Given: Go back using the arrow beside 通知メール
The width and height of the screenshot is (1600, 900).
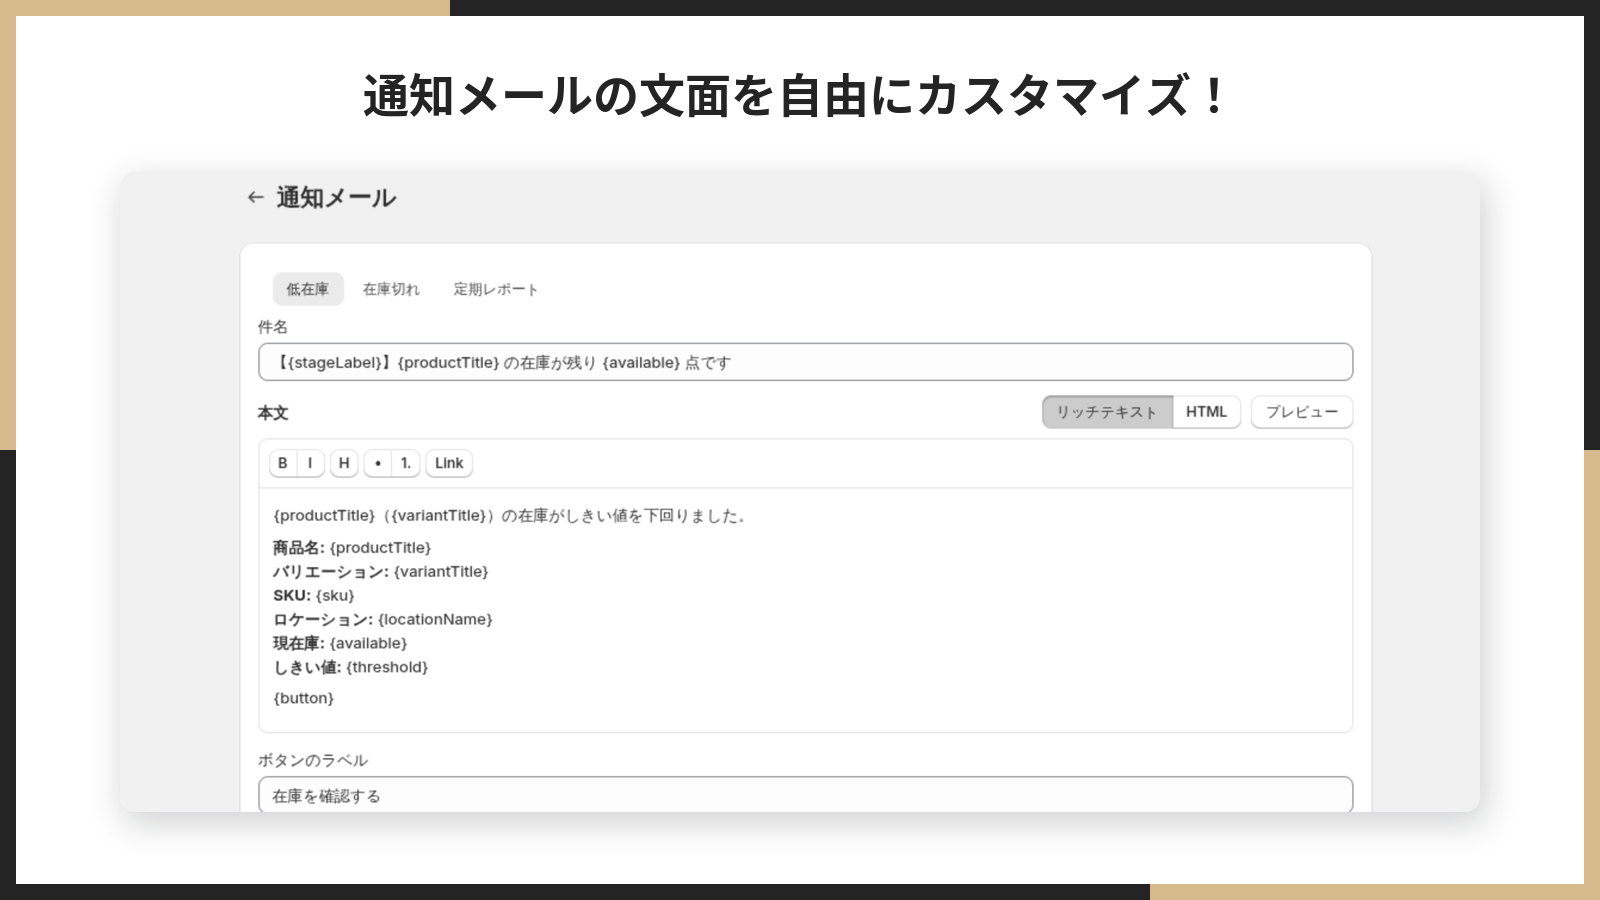Looking at the screenshot, I should (x=255, y=198).
